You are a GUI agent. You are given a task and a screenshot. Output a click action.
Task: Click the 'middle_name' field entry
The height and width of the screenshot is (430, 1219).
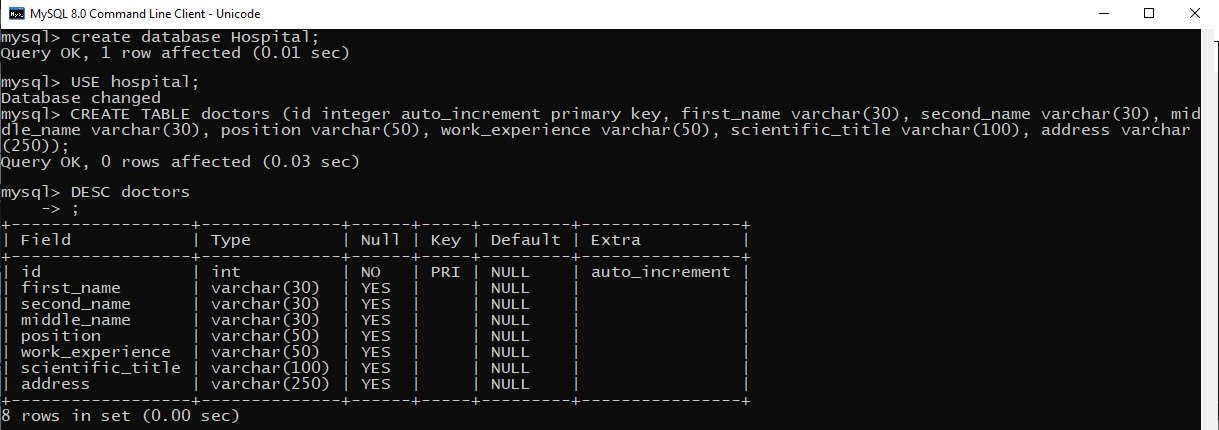76,320
